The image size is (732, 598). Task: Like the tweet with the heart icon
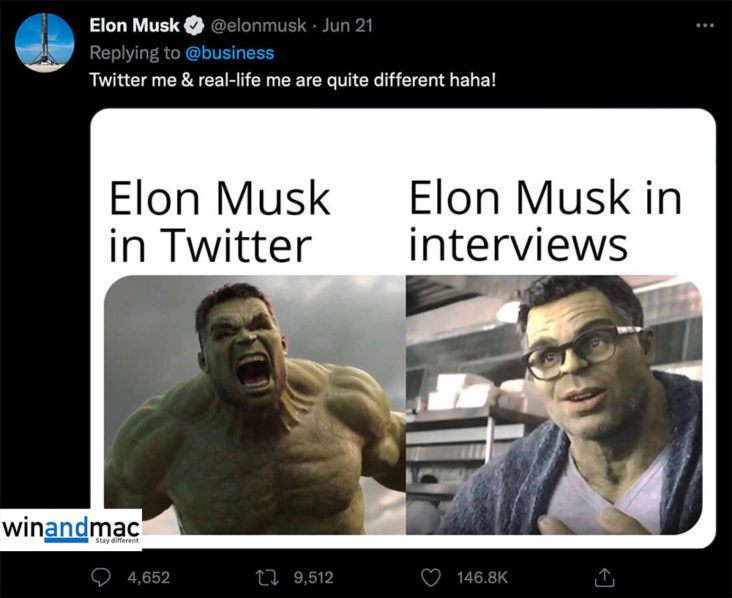[x=431, y=577]
